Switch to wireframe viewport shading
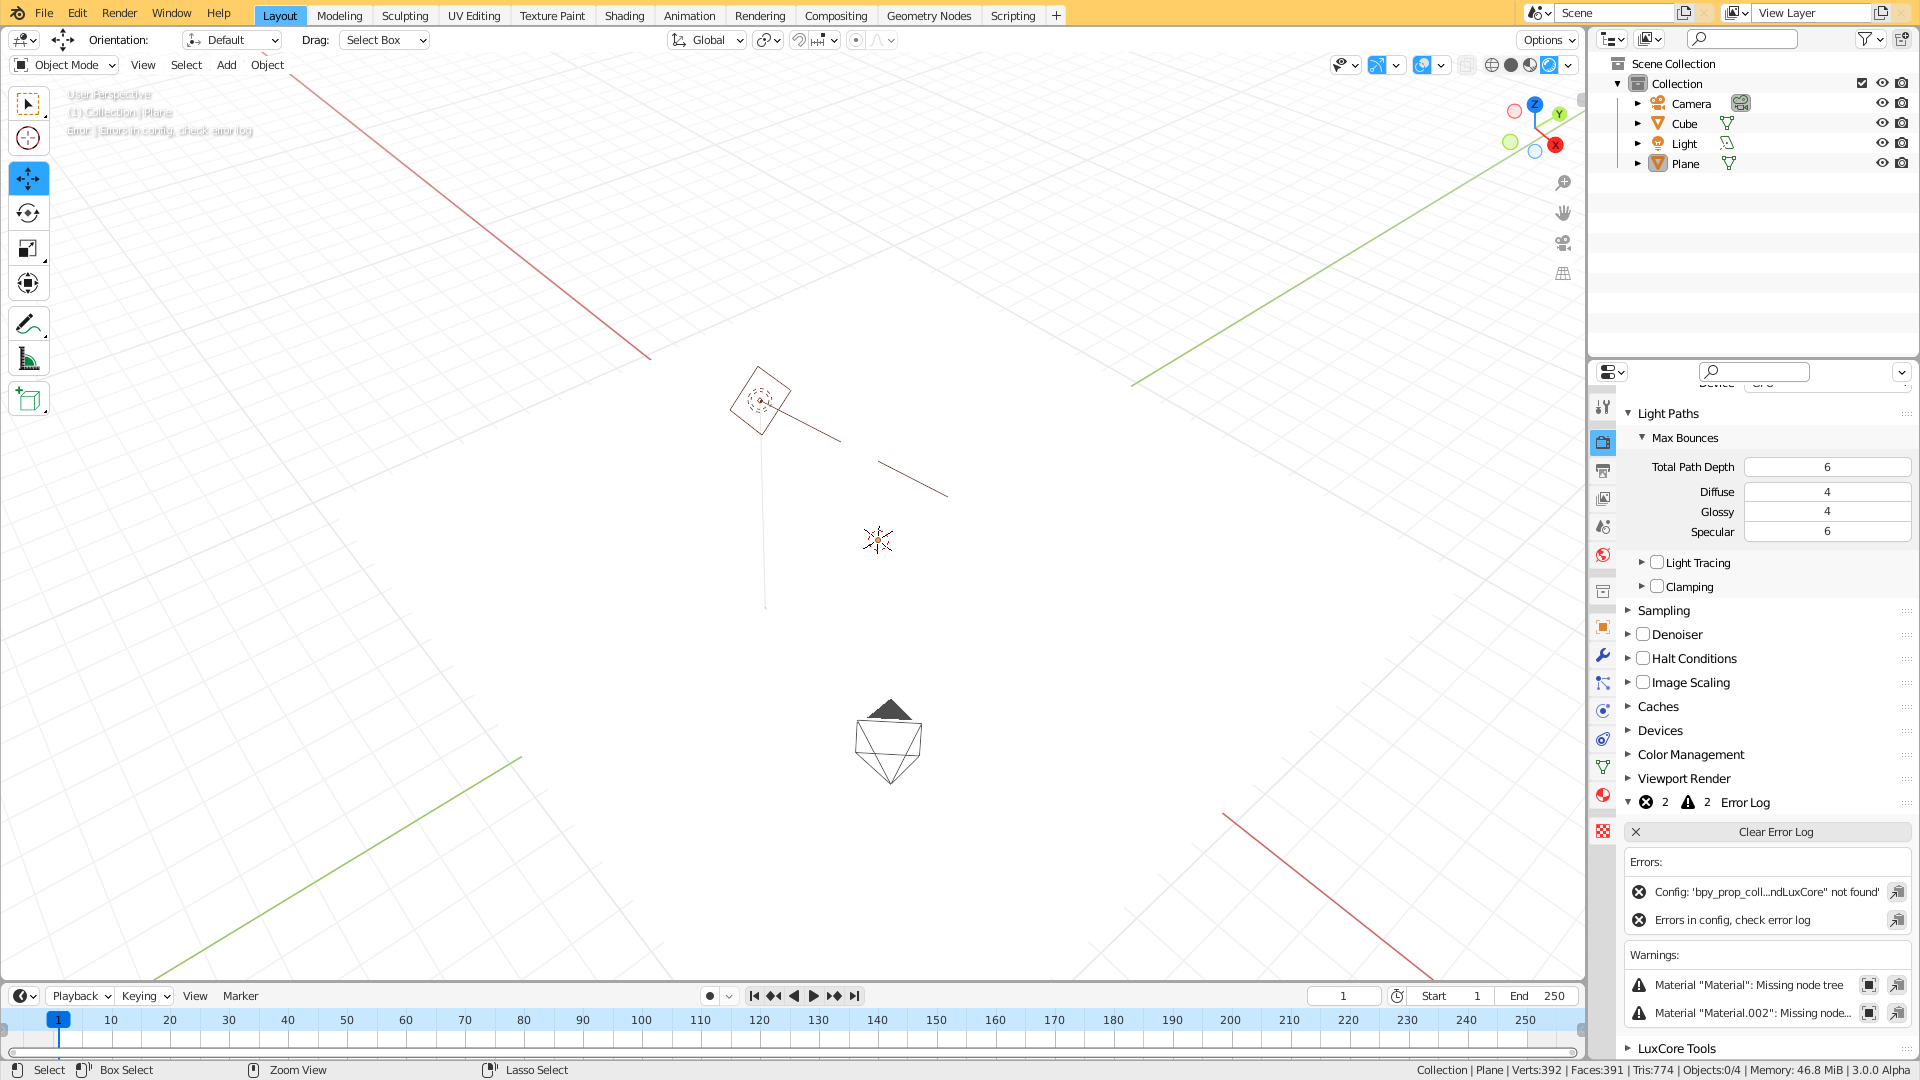This screenshot has height=1080, width=1920. coord(1492,65)
